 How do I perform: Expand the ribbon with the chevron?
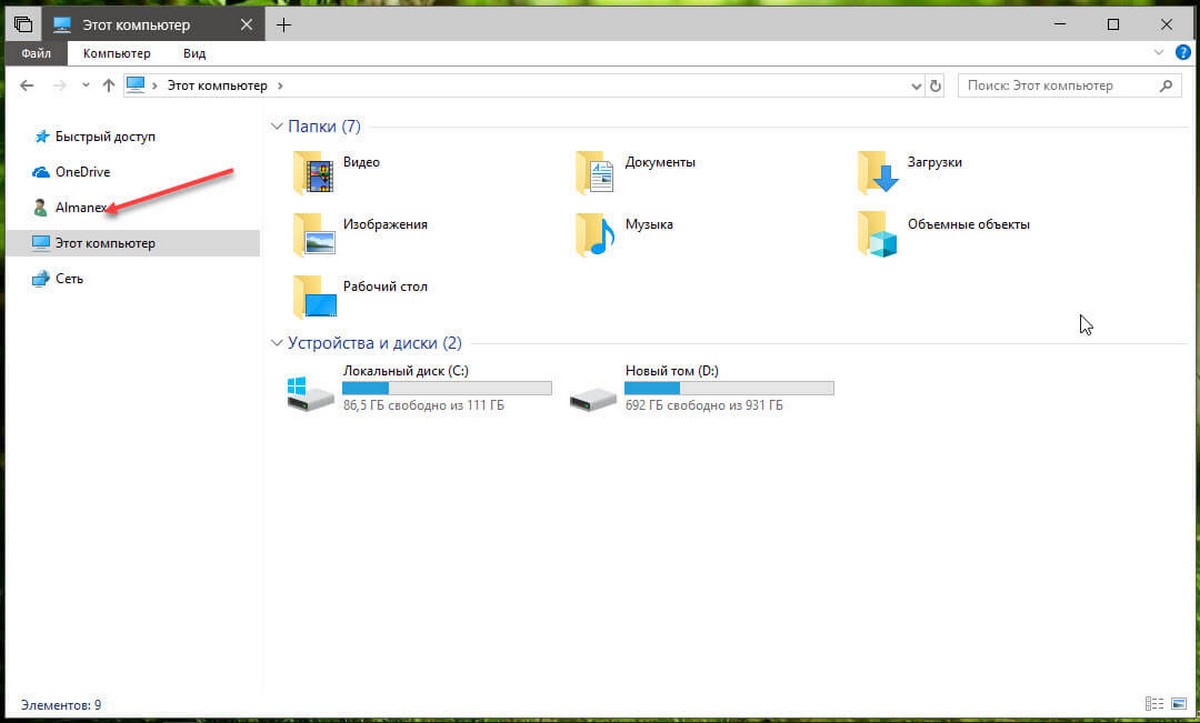click(x=1159, y=53)
